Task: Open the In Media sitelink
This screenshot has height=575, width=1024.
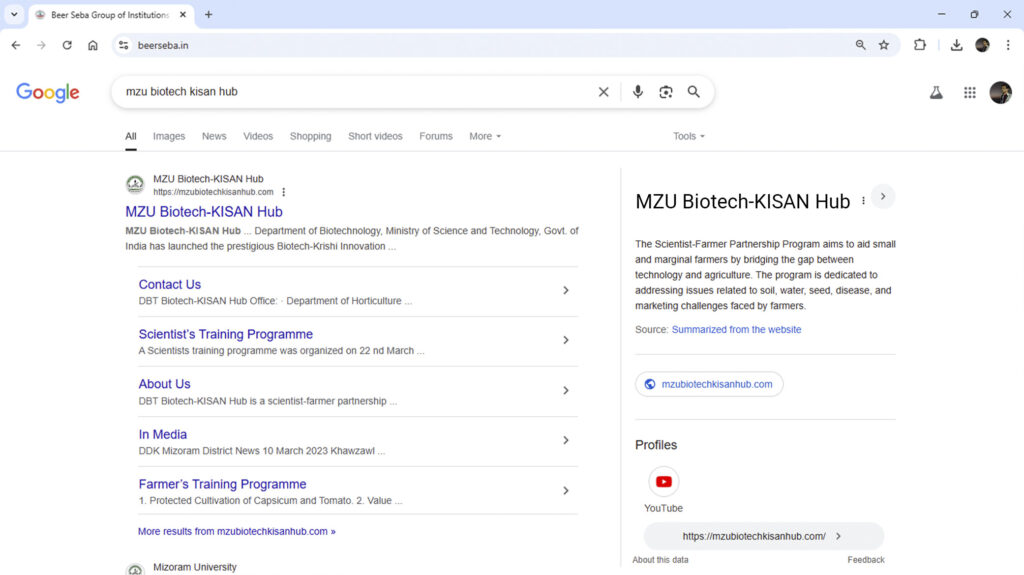Action: tap(163, 435)
